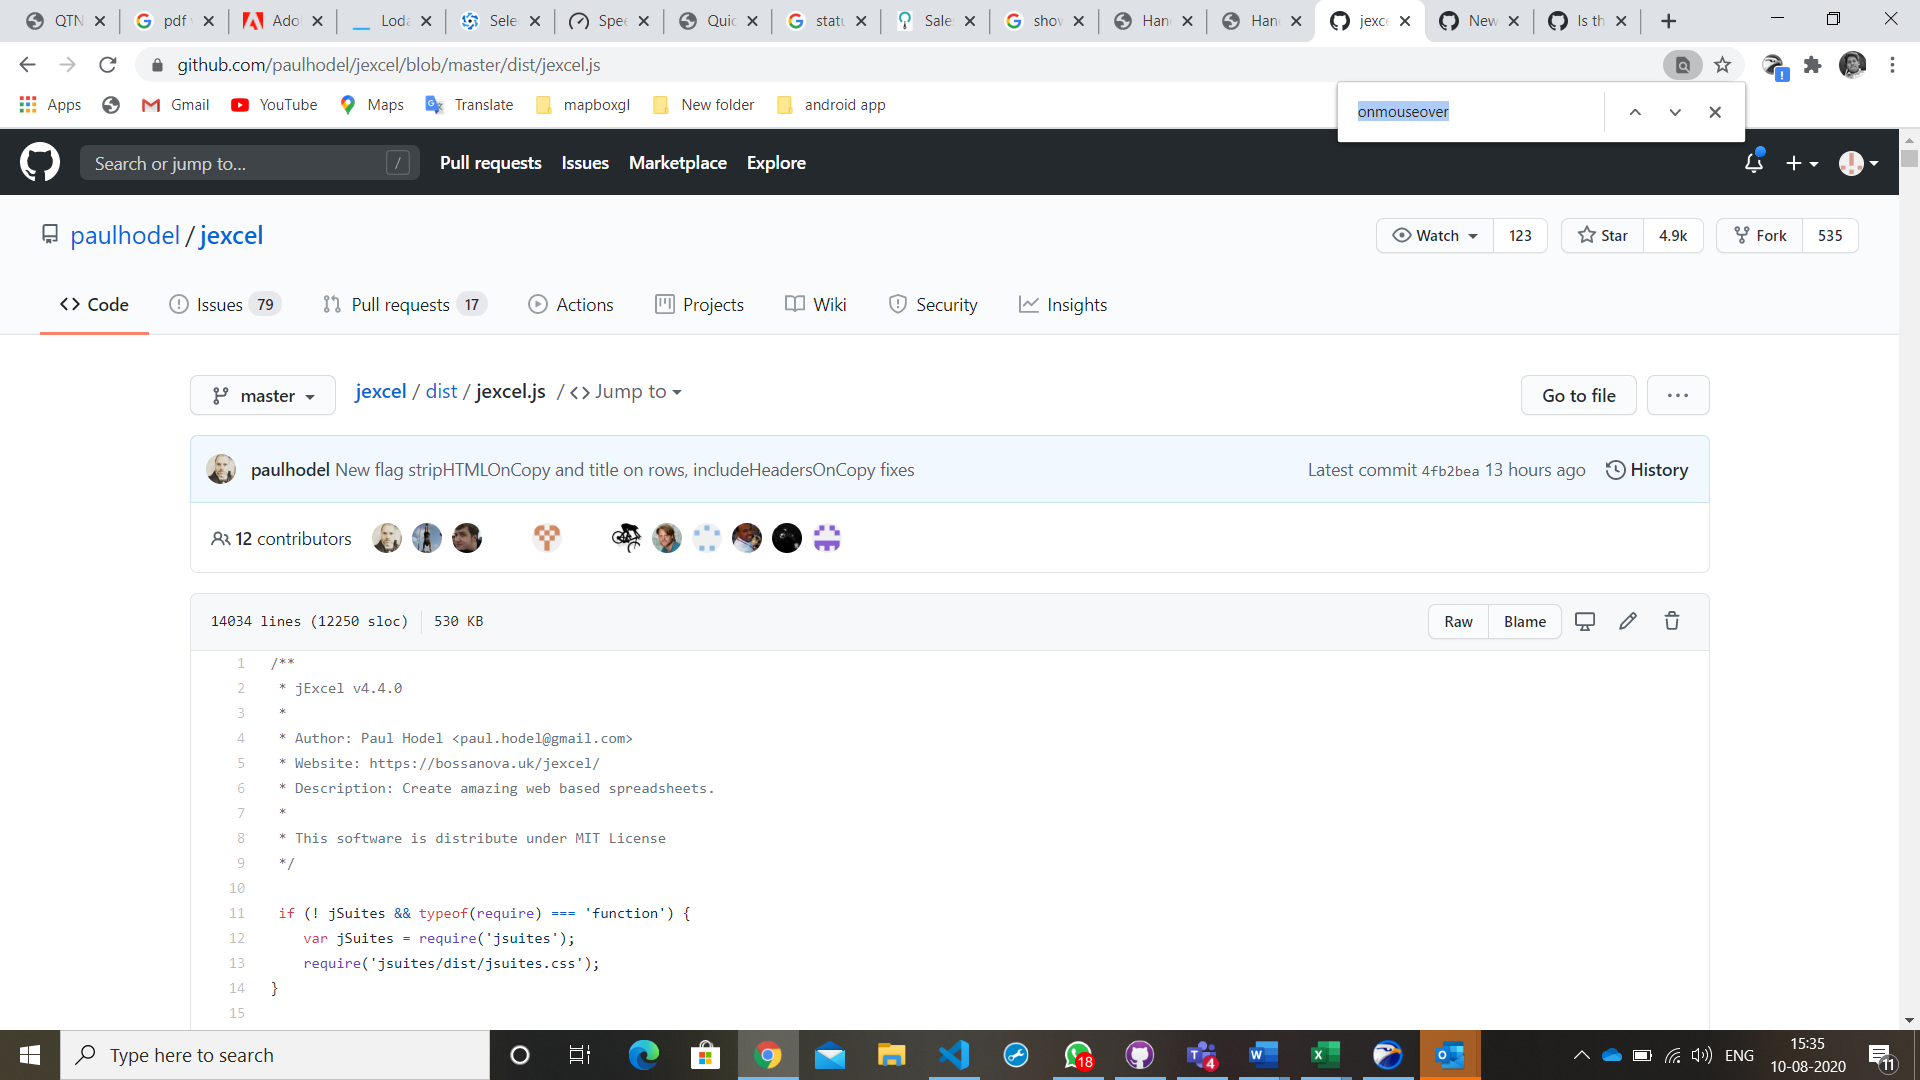Open the Watch subscription dropdown
1920x1080 pixels.
coord(1434,235)
